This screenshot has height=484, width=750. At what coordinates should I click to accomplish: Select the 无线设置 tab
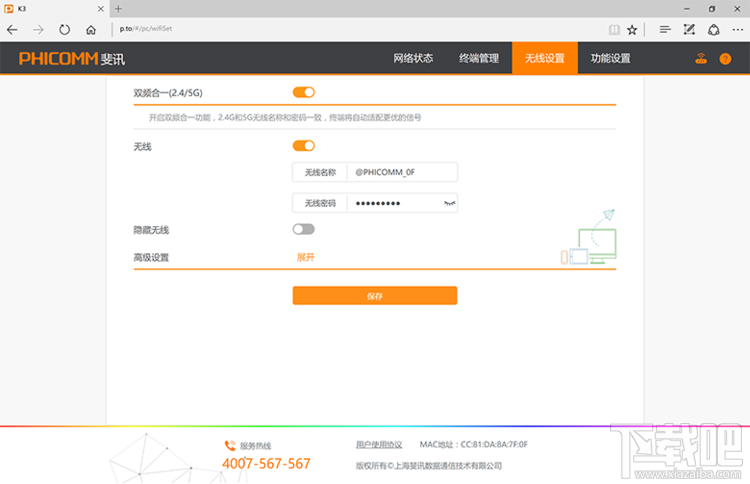(545, 58)
